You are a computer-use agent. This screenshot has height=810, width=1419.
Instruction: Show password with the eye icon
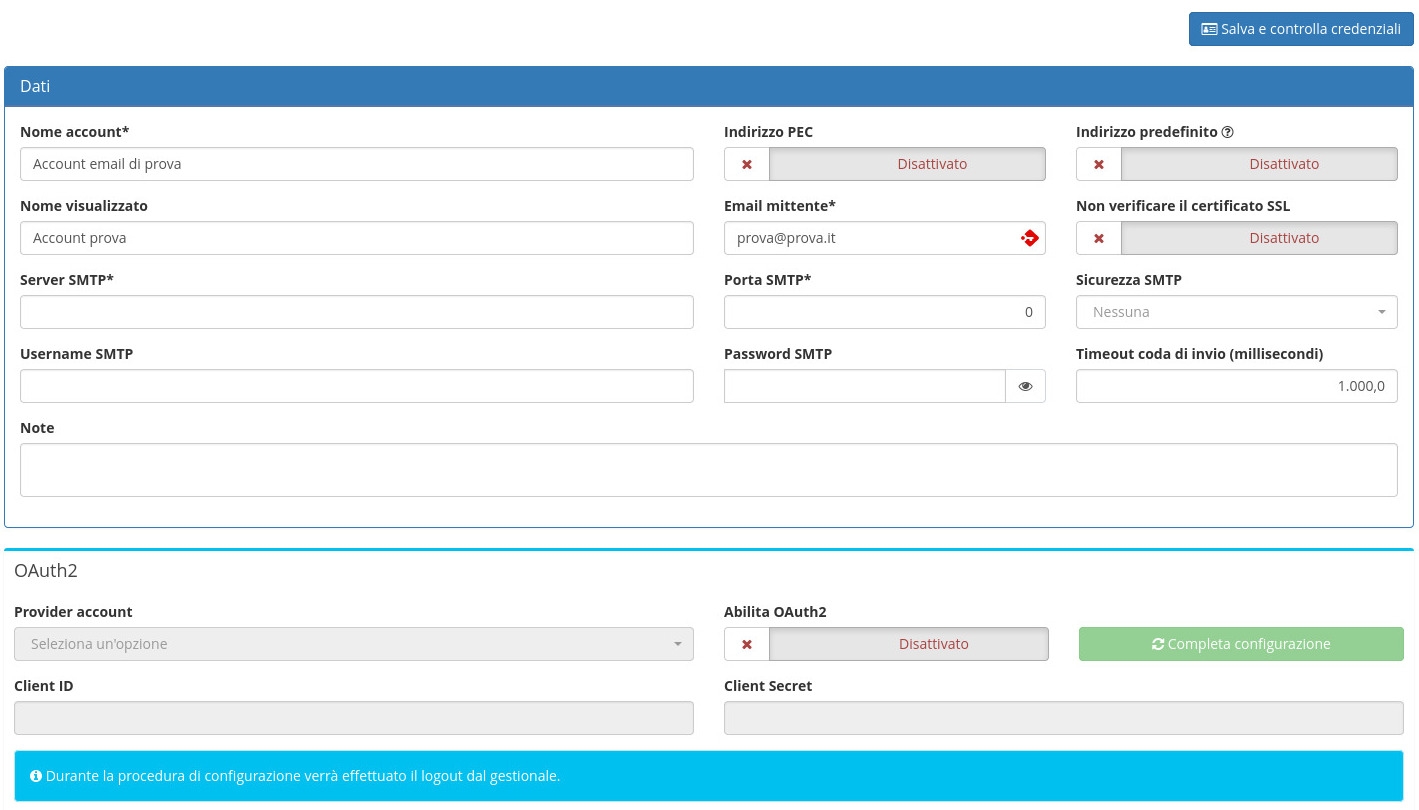click(1025, 386)
